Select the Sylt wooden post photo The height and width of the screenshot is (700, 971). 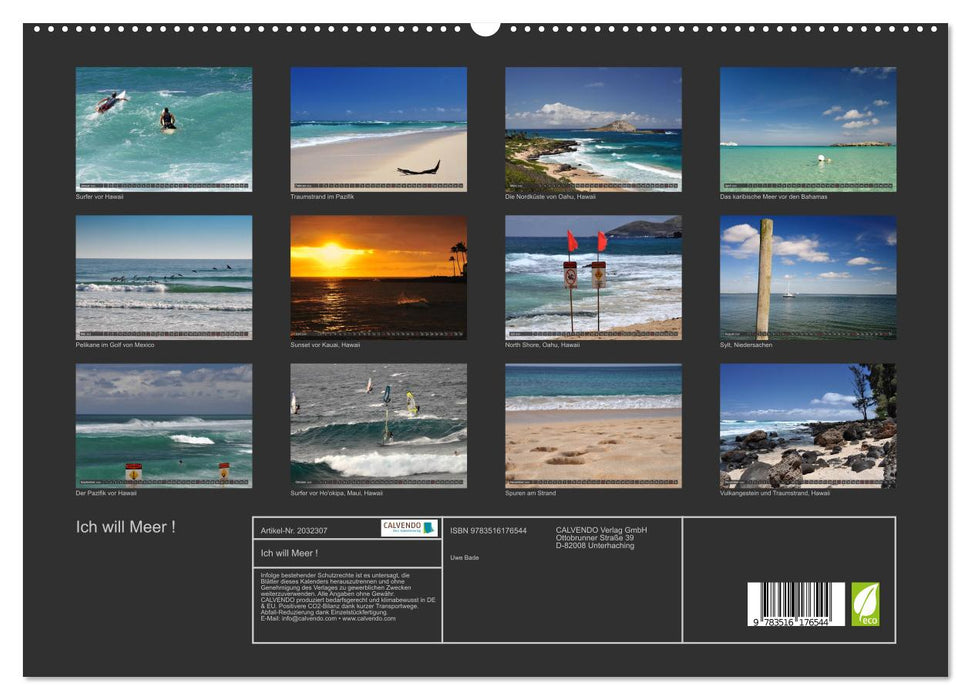point(808,277)
